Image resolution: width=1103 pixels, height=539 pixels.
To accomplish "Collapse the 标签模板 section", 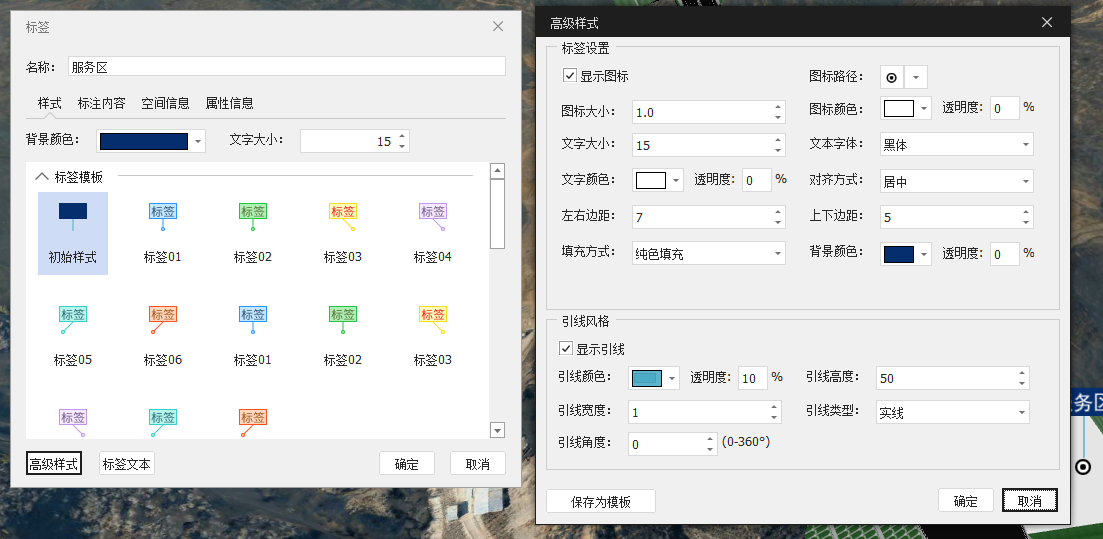I will [x=42, y=176].
